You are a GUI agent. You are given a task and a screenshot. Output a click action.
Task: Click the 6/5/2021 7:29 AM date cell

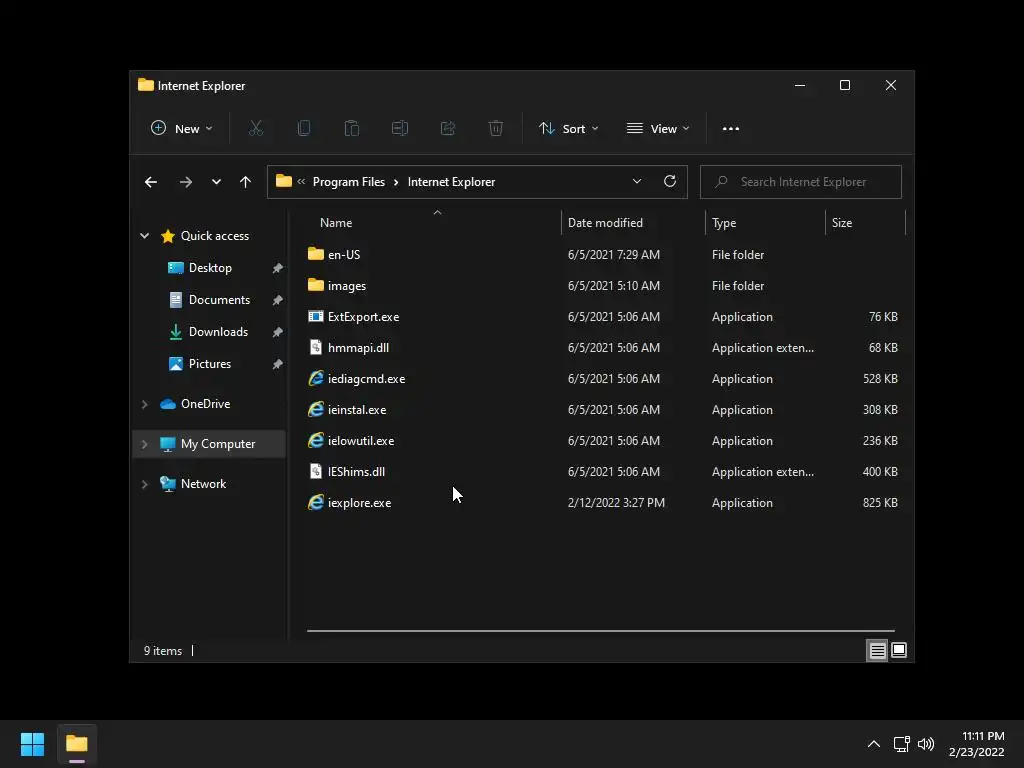tap(613, 255)
